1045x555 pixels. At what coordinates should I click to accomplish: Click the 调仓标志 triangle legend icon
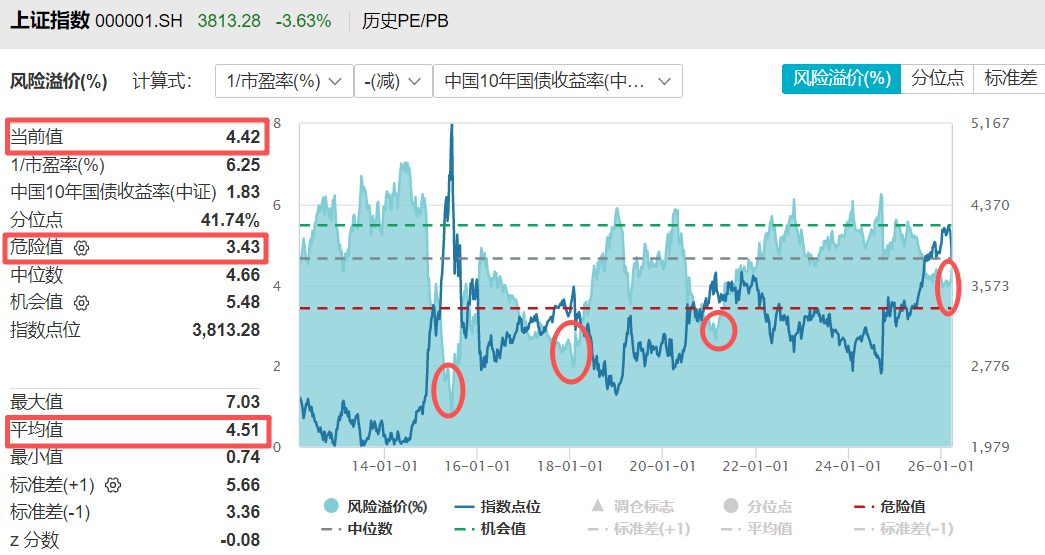598,507
